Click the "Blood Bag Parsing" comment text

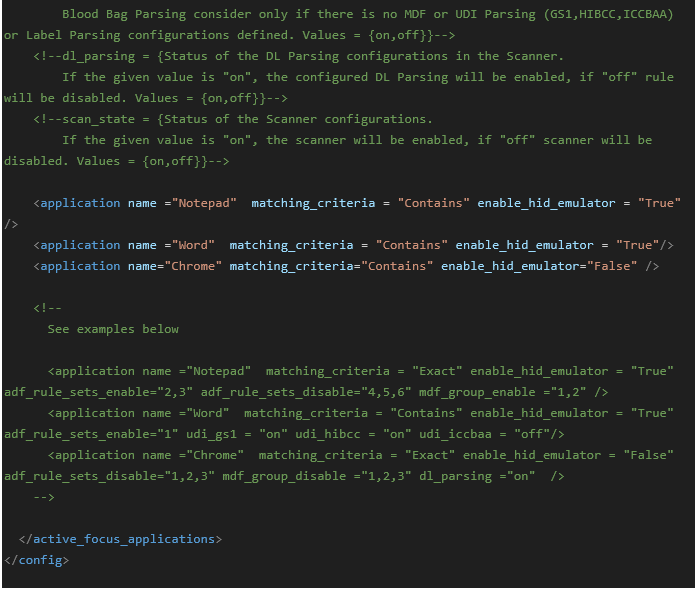pos(124,15)
